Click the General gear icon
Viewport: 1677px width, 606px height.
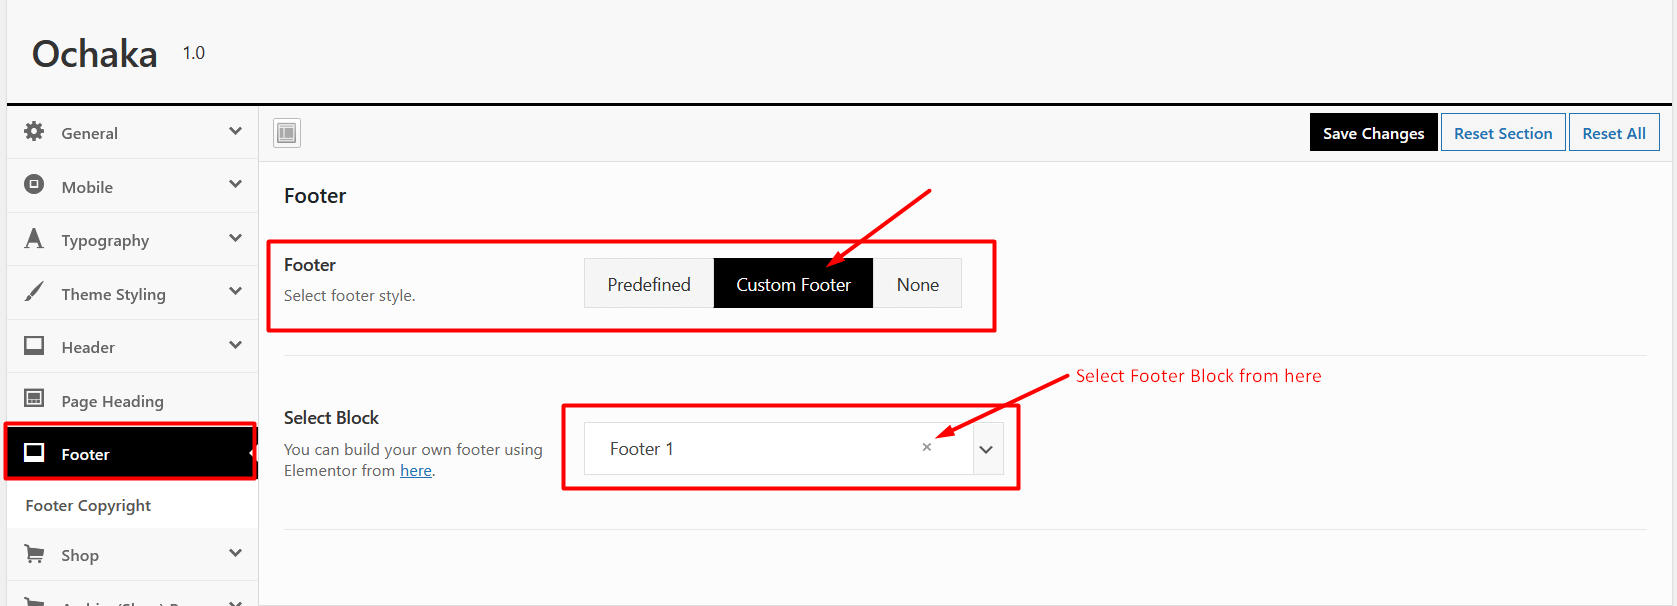tap(34, 132)
